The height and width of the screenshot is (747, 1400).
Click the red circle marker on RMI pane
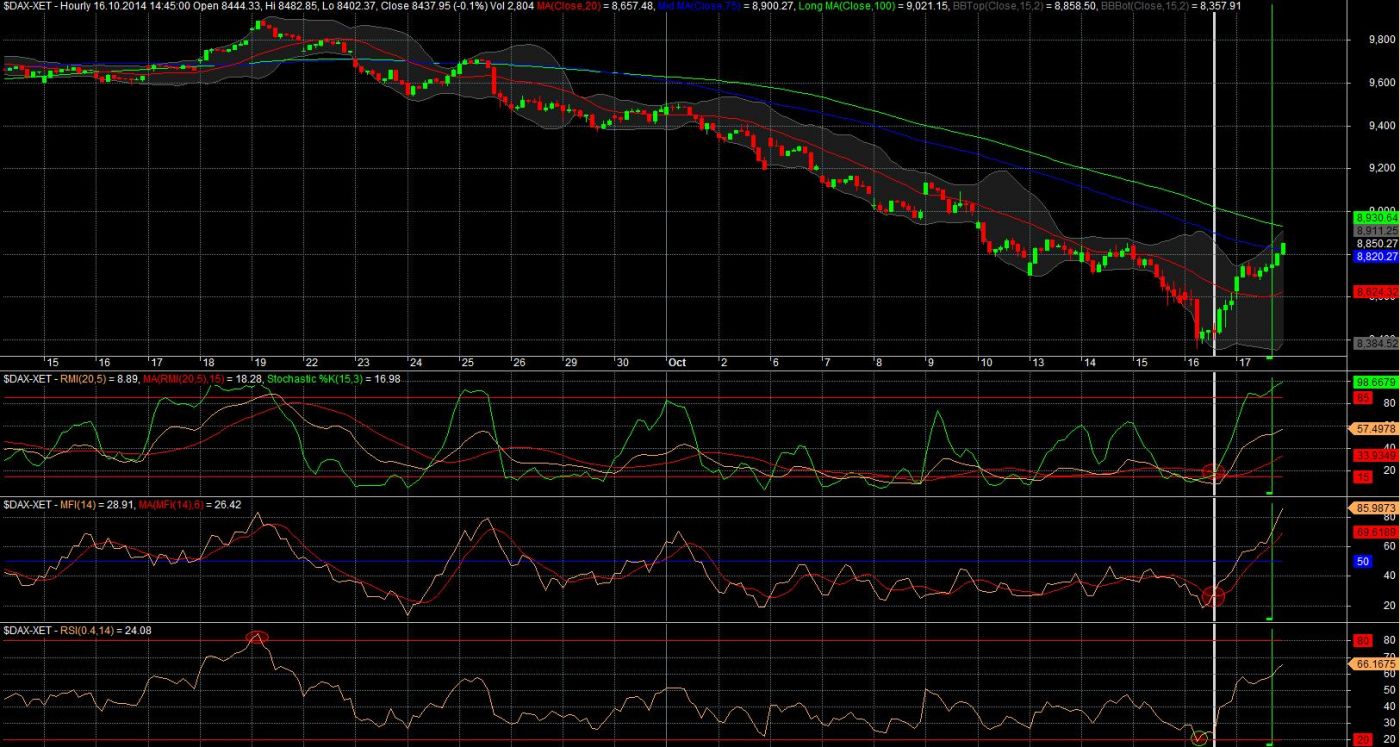(1213, 472)
